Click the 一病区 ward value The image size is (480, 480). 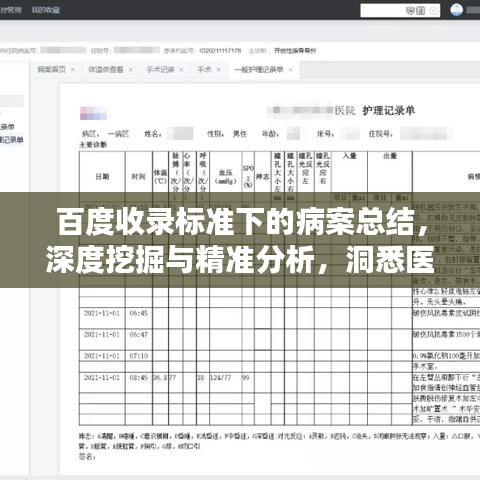click(118, 134)
